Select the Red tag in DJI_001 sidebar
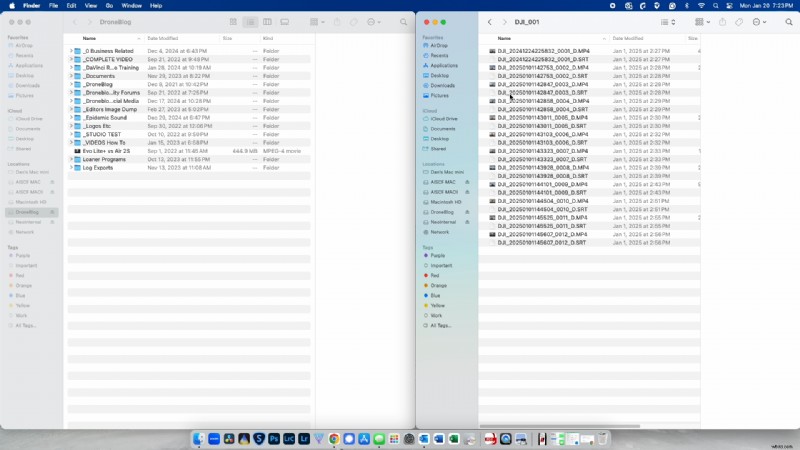800x450 pixels. coord(436,275)
